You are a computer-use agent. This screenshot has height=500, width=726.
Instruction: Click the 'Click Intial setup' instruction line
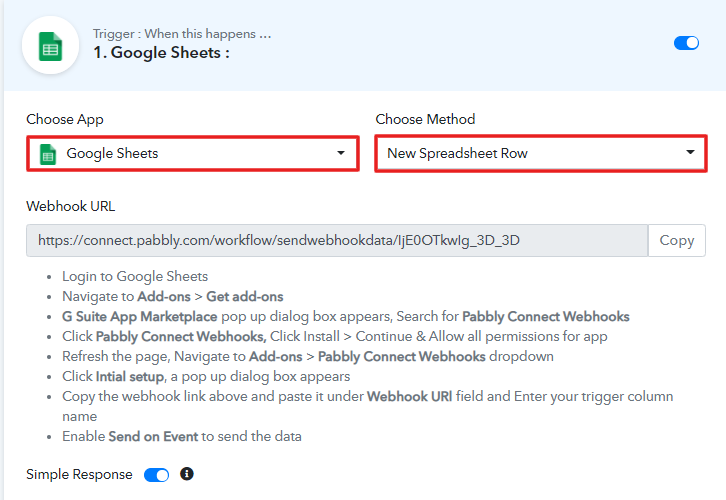[x=206, y=376]
